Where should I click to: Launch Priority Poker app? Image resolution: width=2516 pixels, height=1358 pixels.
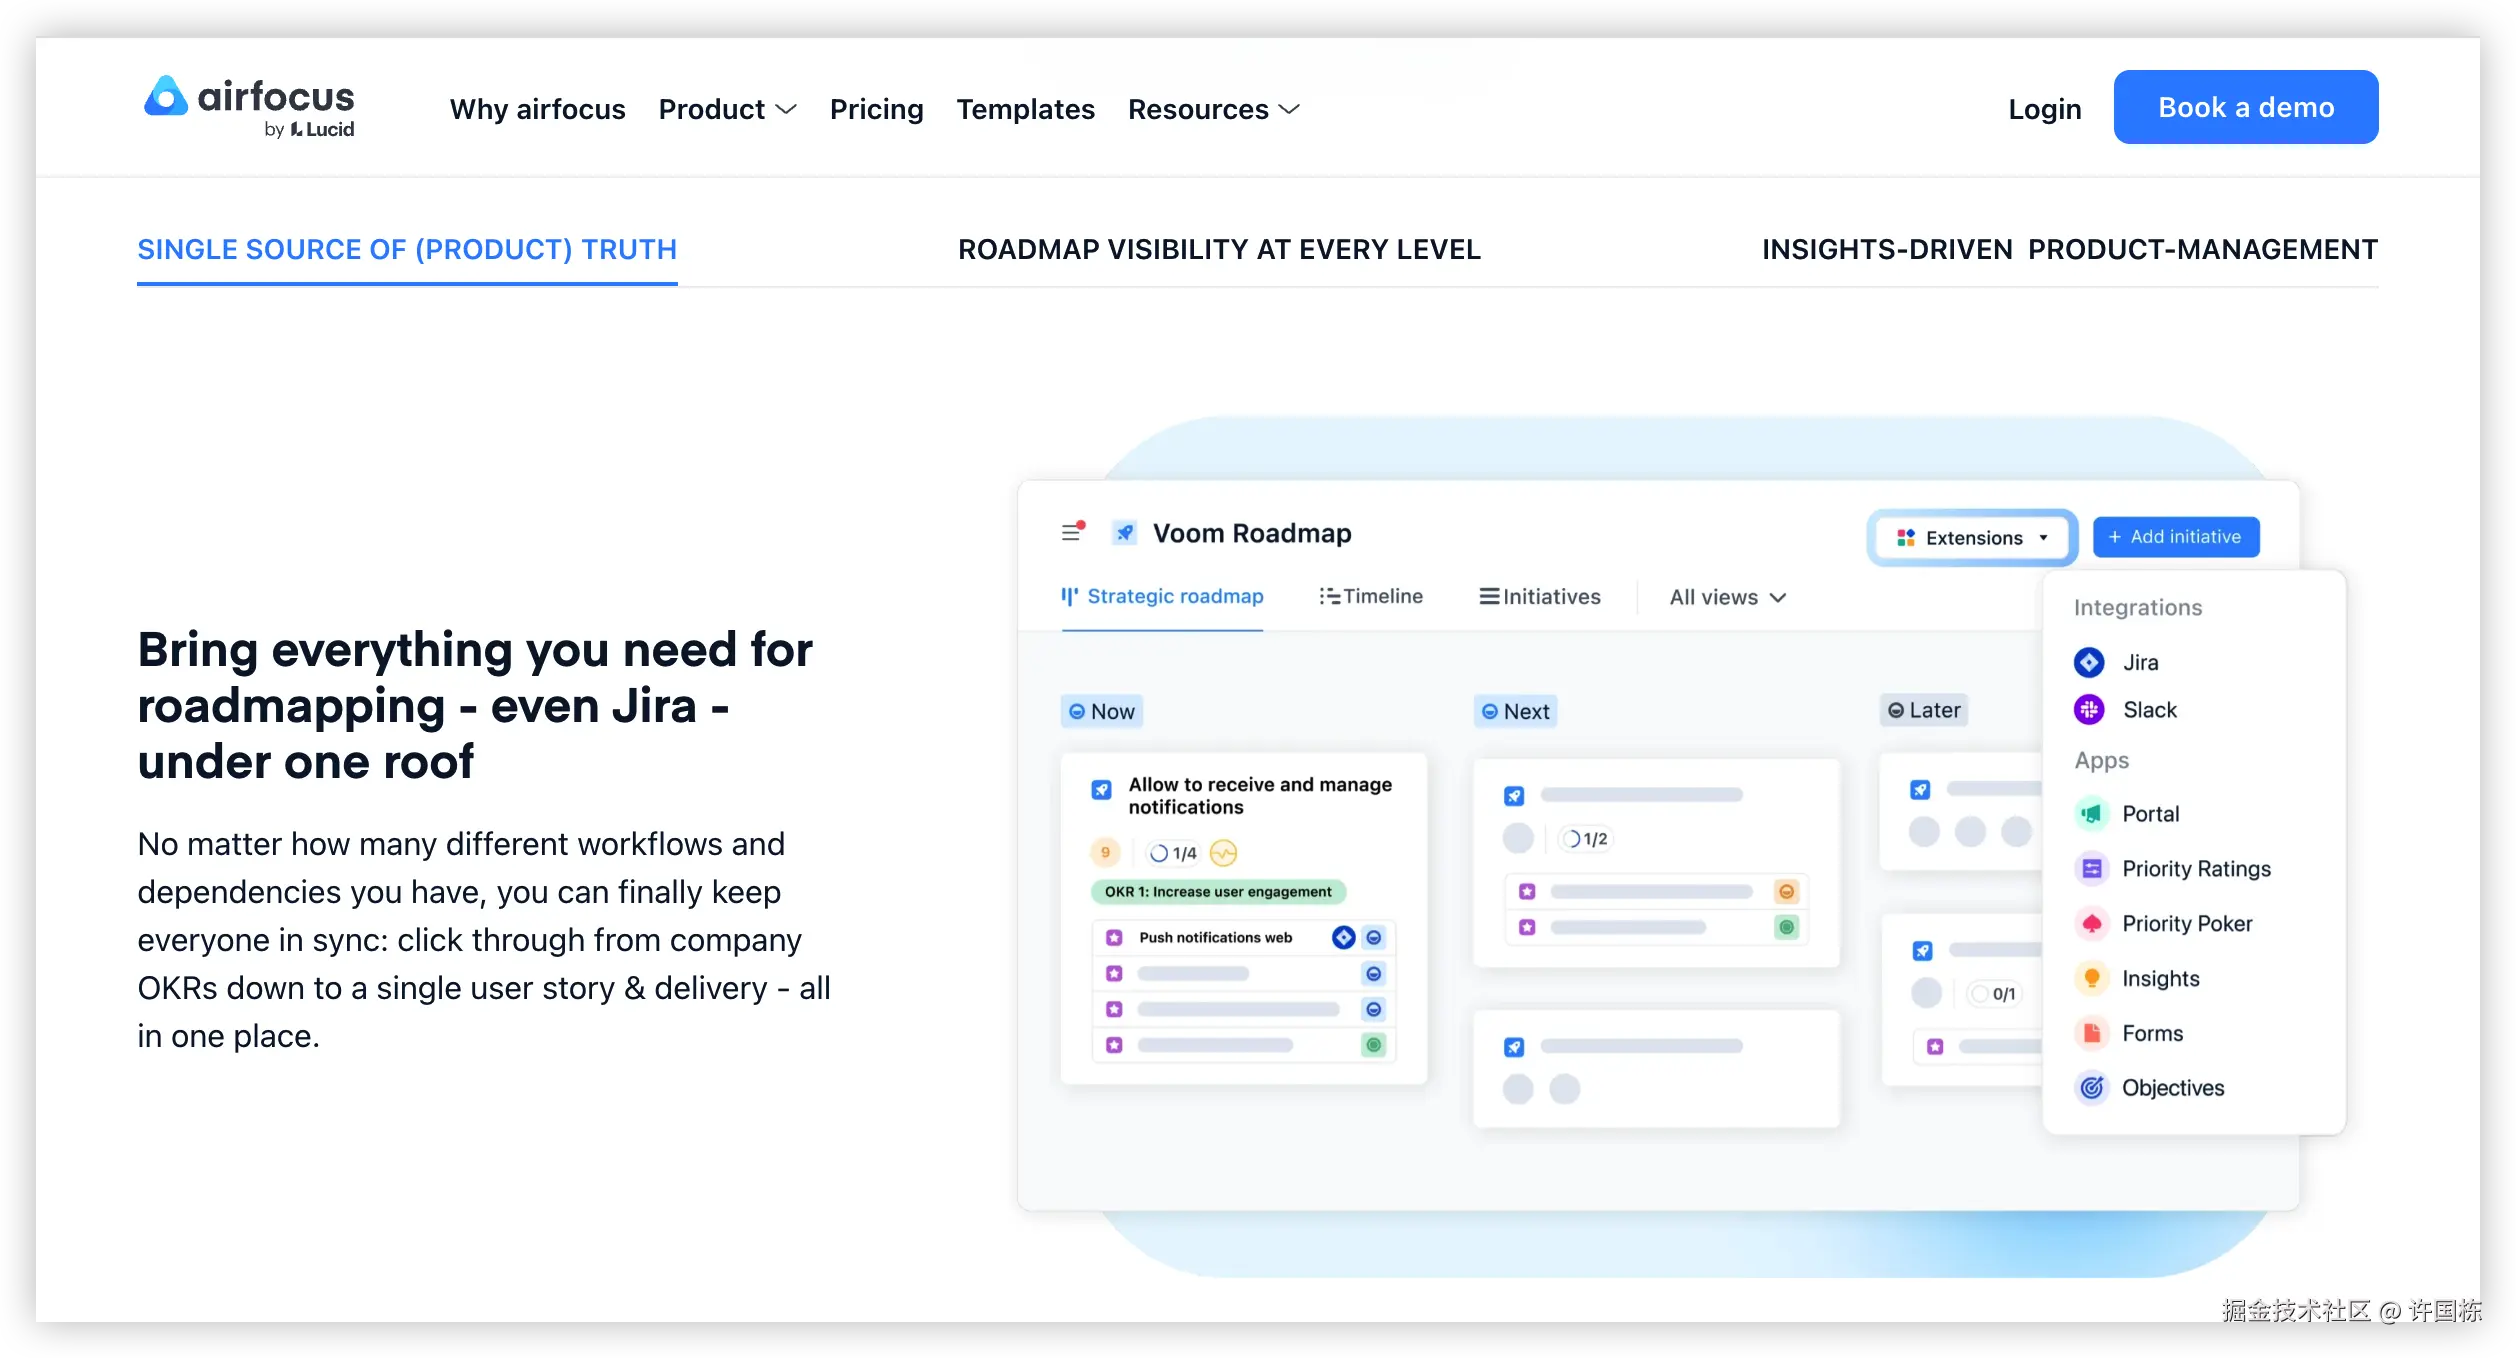[2186, 924]
